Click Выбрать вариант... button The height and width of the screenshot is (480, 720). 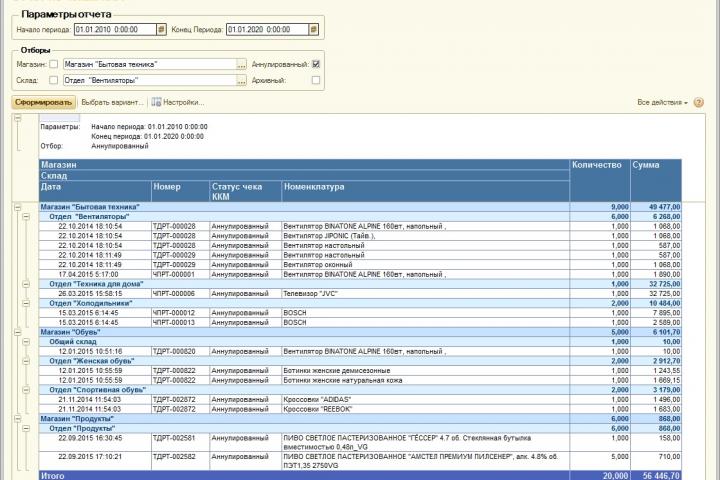coord(112,102)
